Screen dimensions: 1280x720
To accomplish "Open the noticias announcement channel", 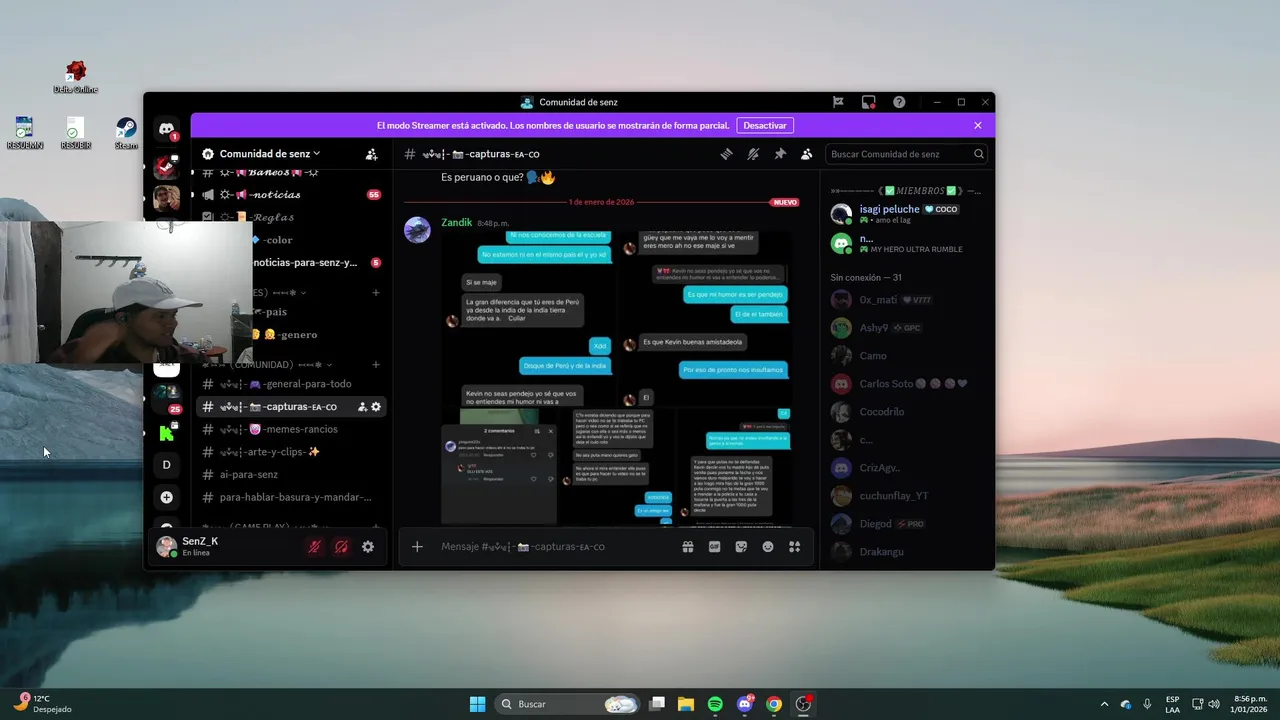I will point(290,195).
